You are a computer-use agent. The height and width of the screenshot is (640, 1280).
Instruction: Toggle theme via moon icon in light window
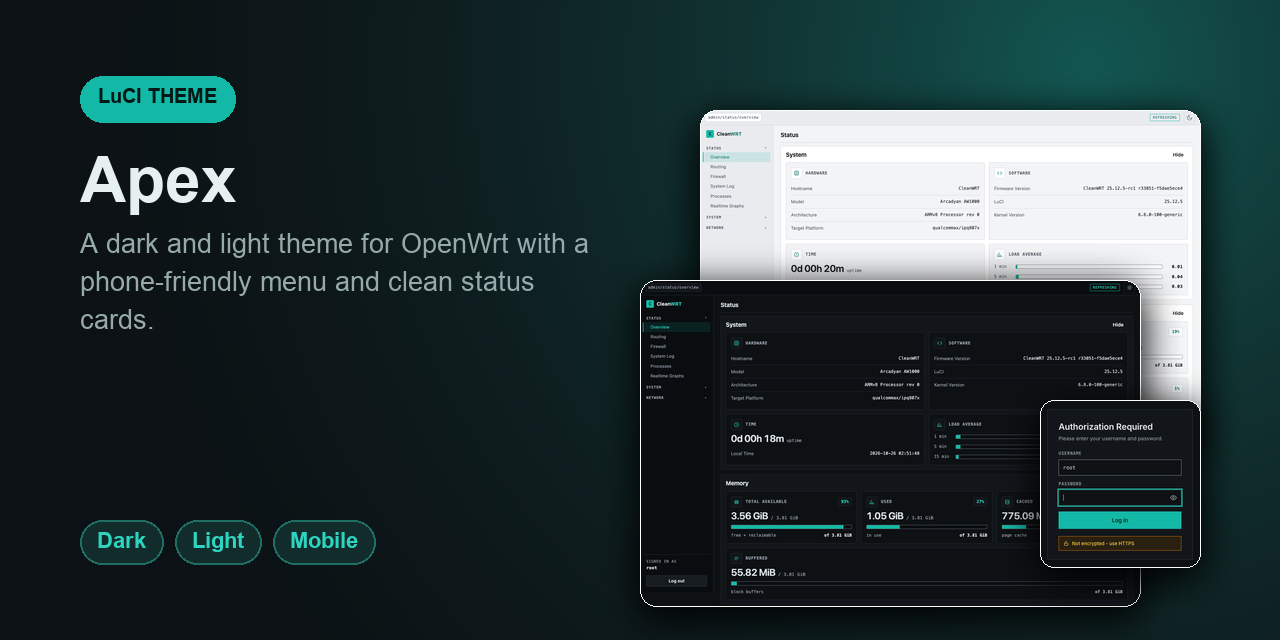click(1189, 117)
